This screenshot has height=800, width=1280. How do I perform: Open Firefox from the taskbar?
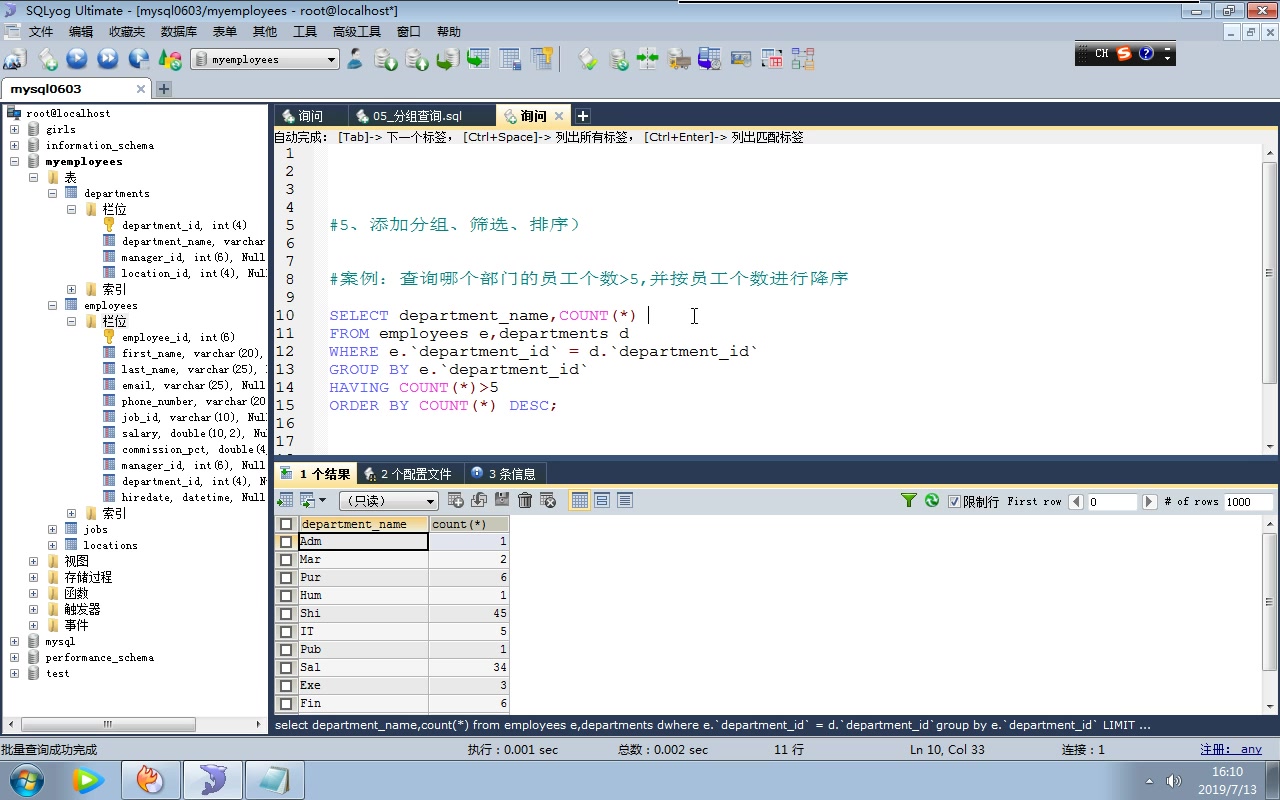[150, 779]
